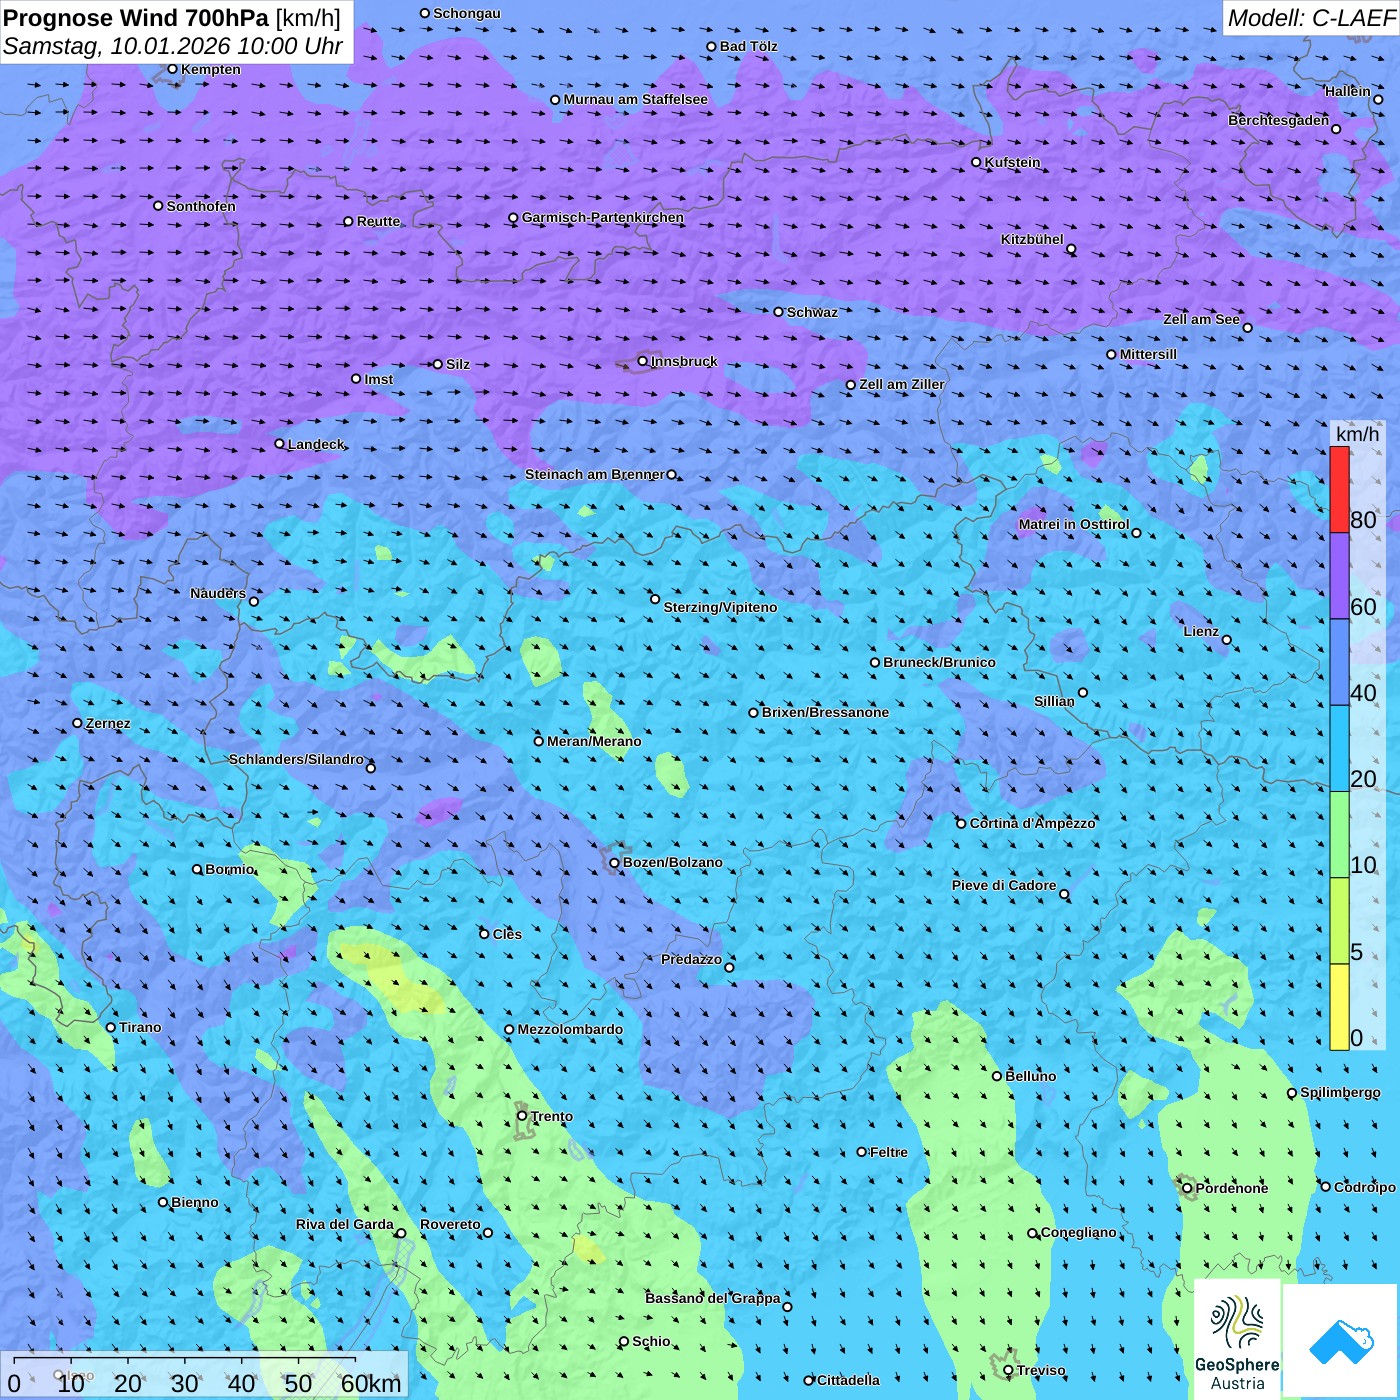Click the Mezzolombardo label
This screenshot has width=1400, height=1400.
tap(570, 1029)
